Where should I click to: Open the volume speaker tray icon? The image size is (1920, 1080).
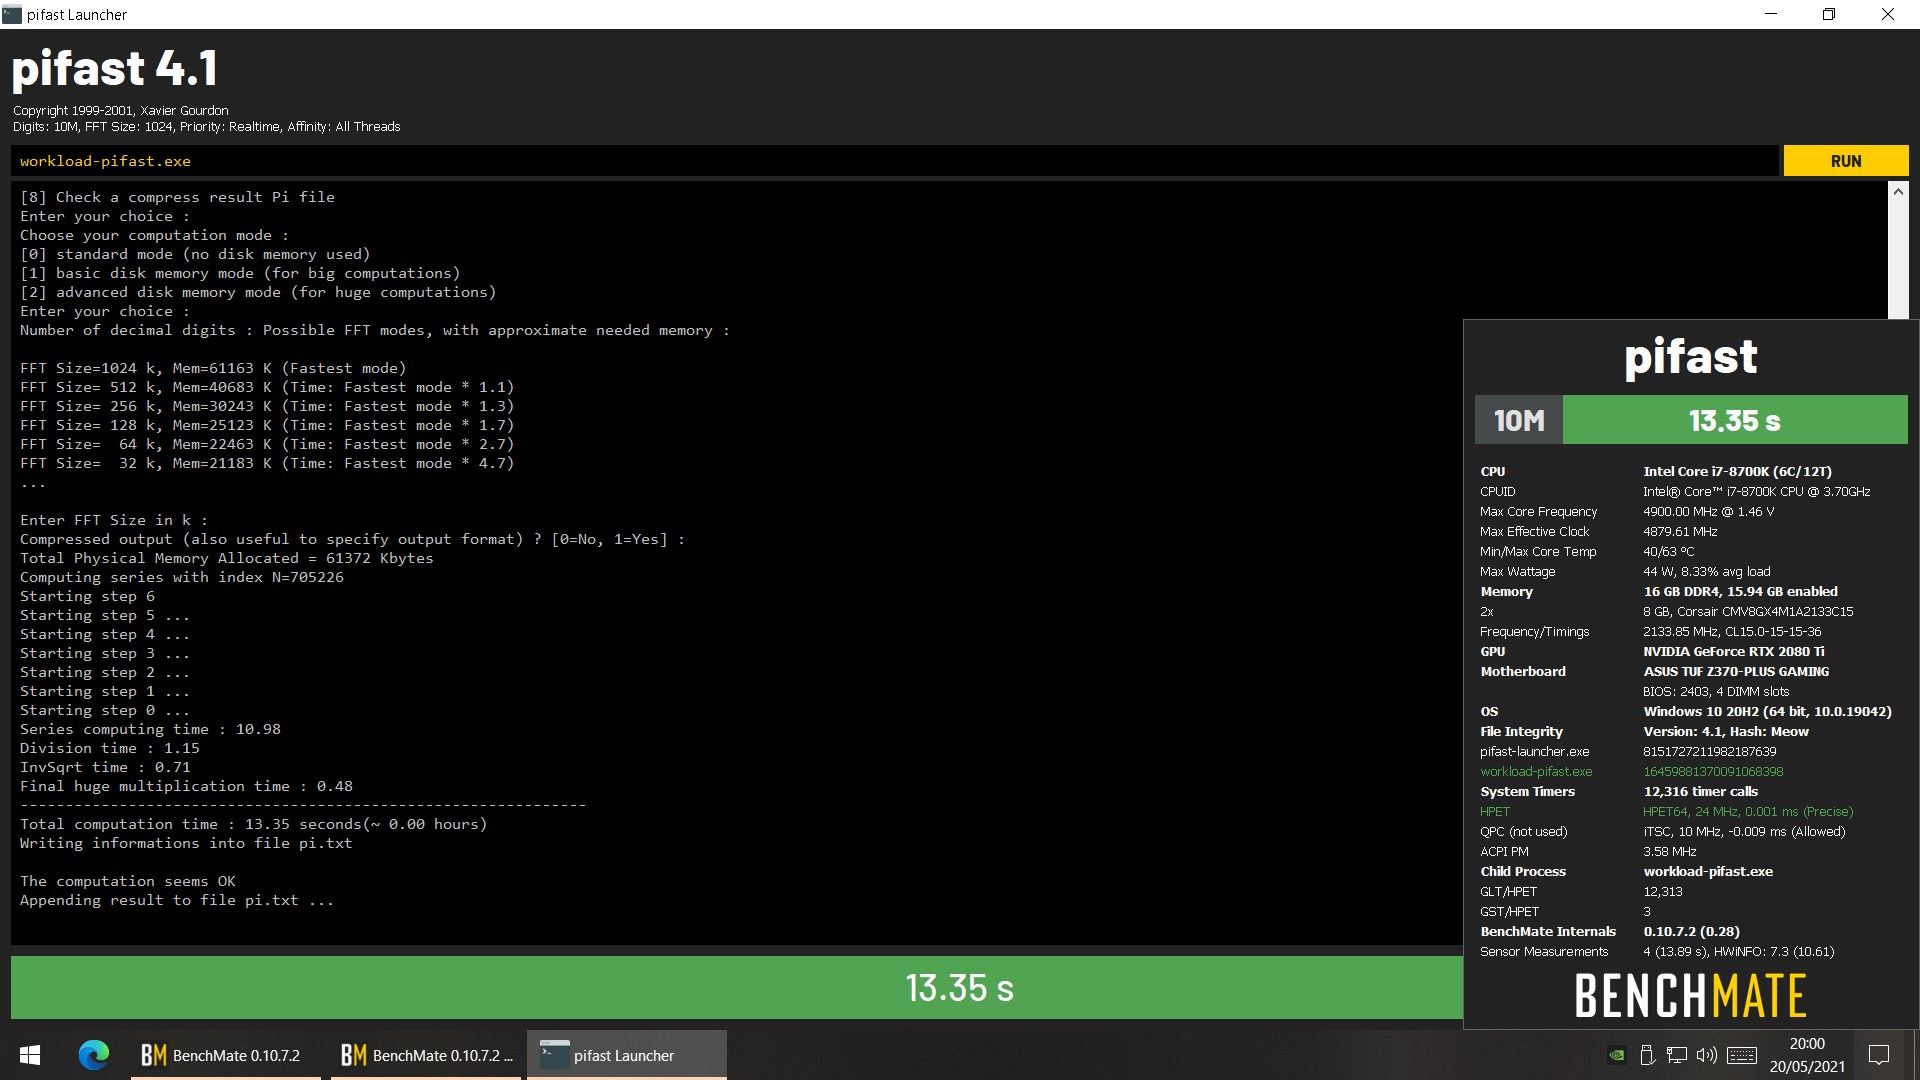click(x=1707, y=1055)
